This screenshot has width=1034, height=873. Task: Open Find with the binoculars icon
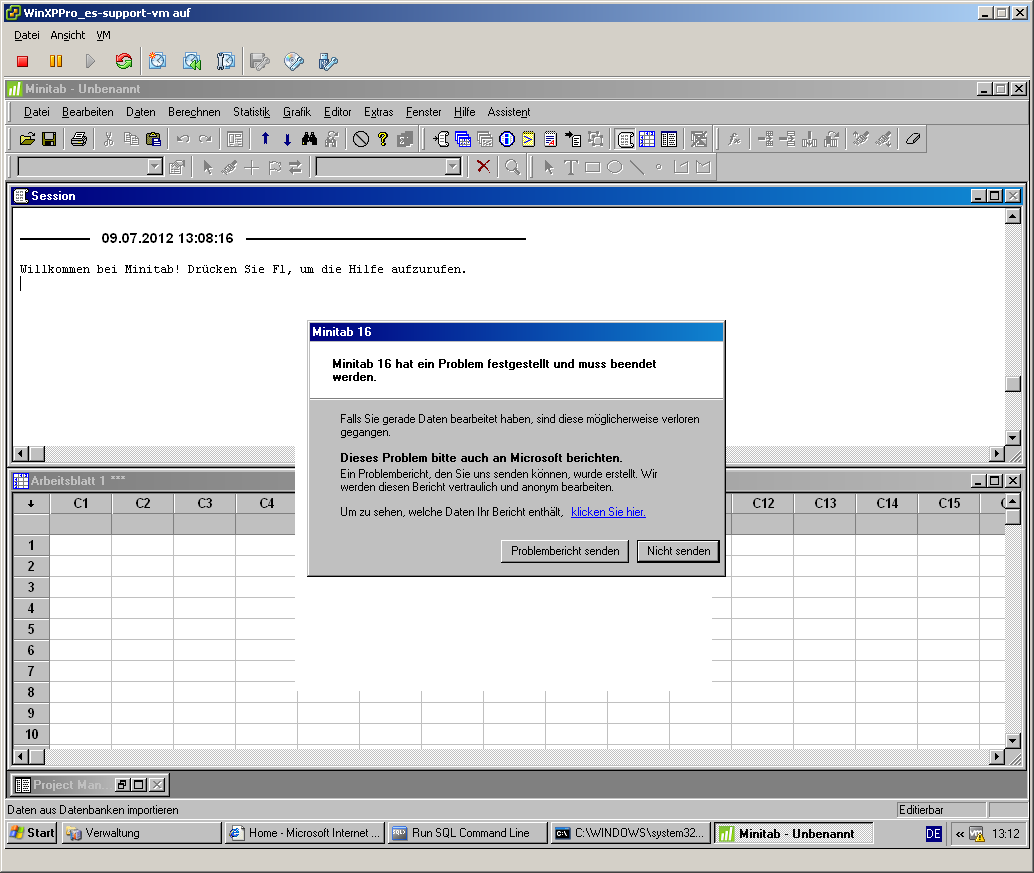point(309,139)
